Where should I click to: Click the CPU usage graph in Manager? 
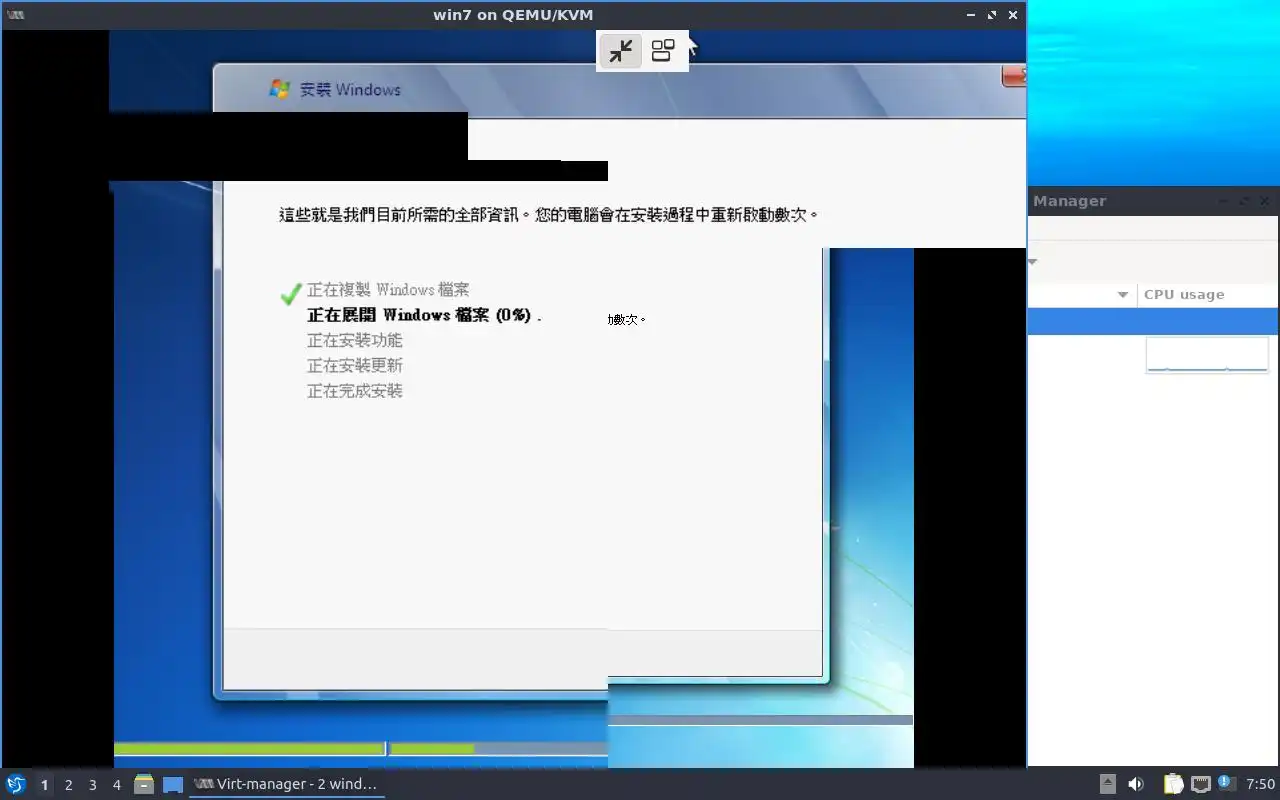(x=1207, y=355)
